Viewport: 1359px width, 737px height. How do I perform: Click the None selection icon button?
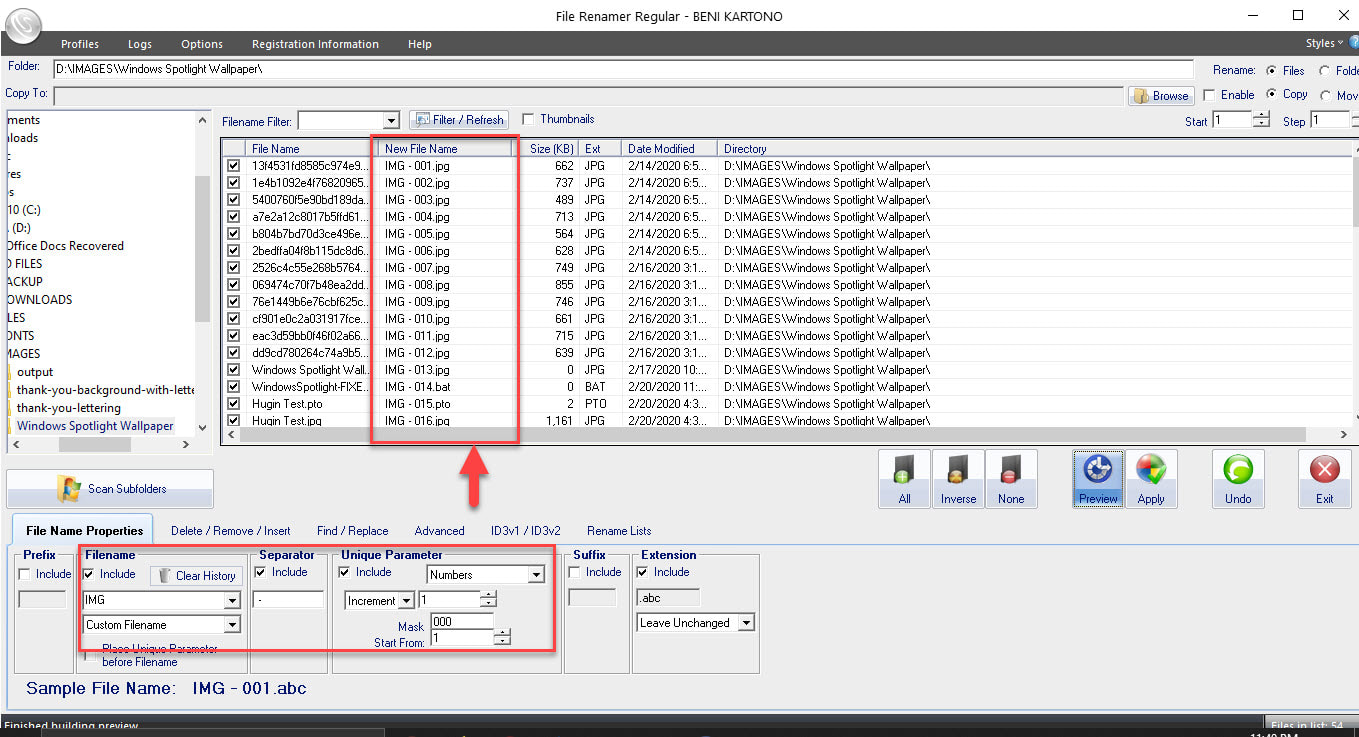click(1011, 479)
